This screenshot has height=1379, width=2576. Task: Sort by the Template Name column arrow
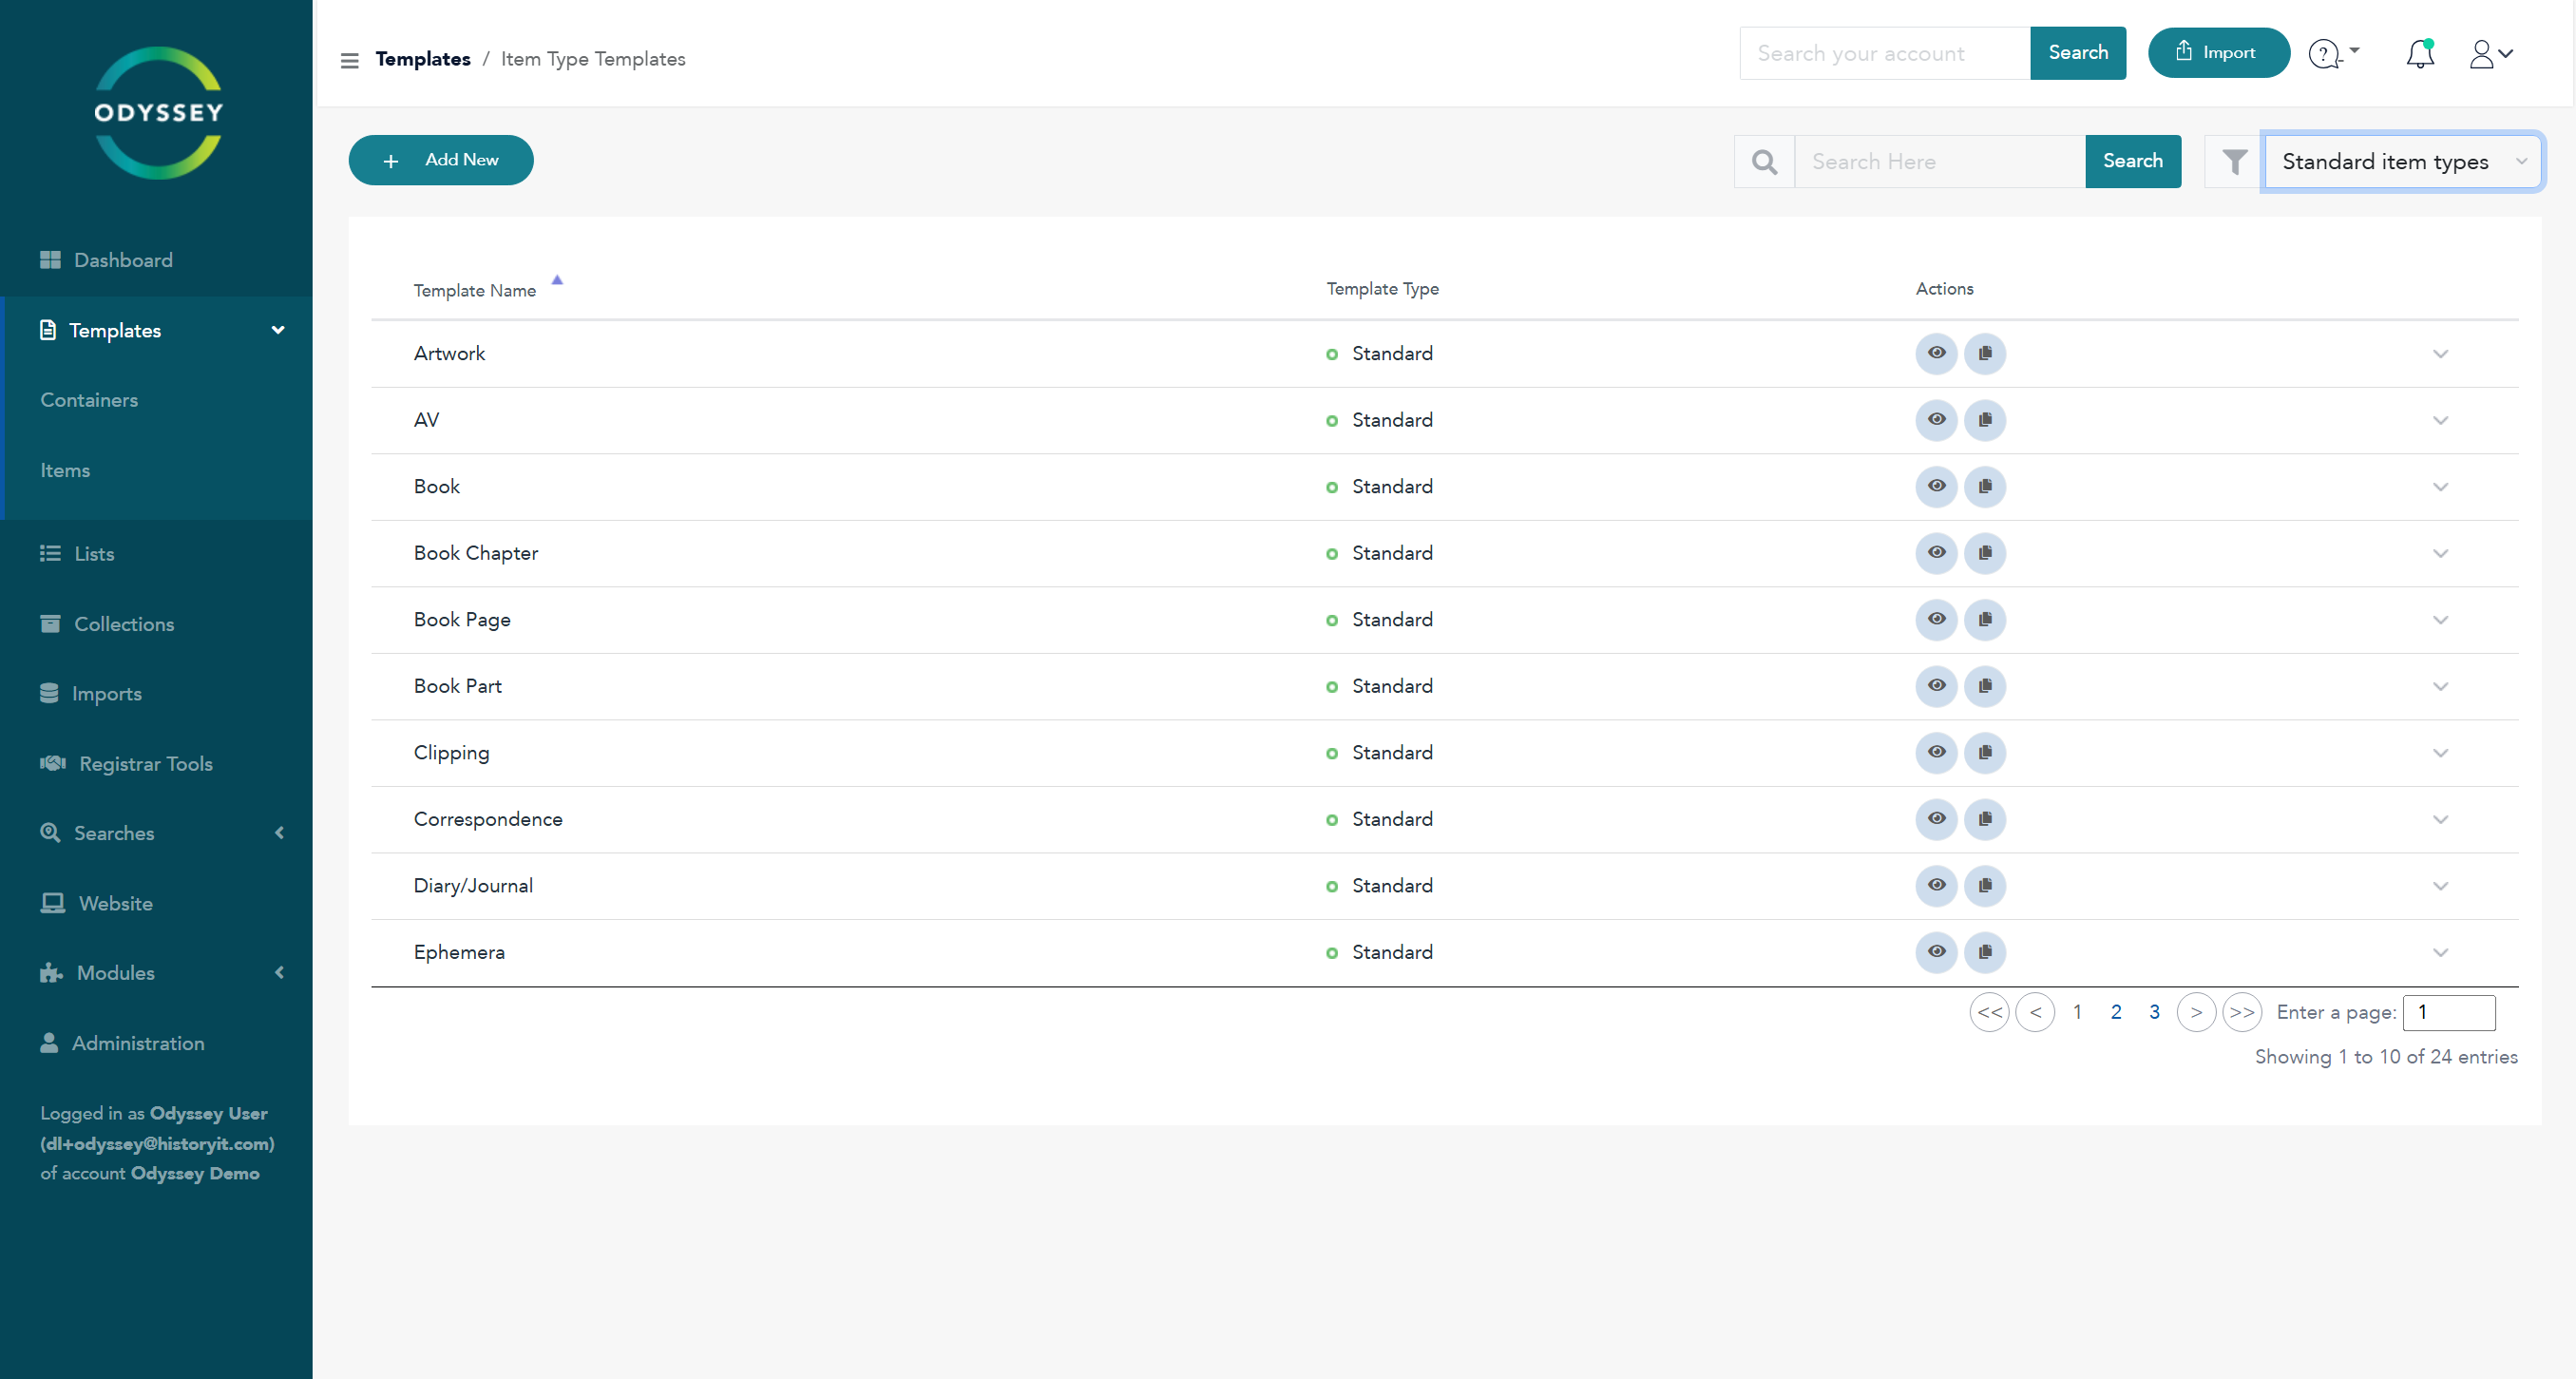click(557, 281)
